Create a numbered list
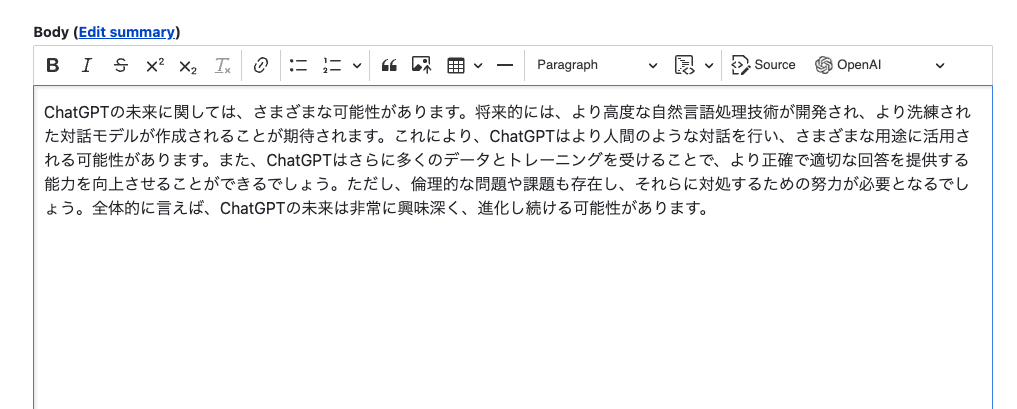Image resolution: width=1017 pixels, height=409 pixels. click(x=332, y=65)
